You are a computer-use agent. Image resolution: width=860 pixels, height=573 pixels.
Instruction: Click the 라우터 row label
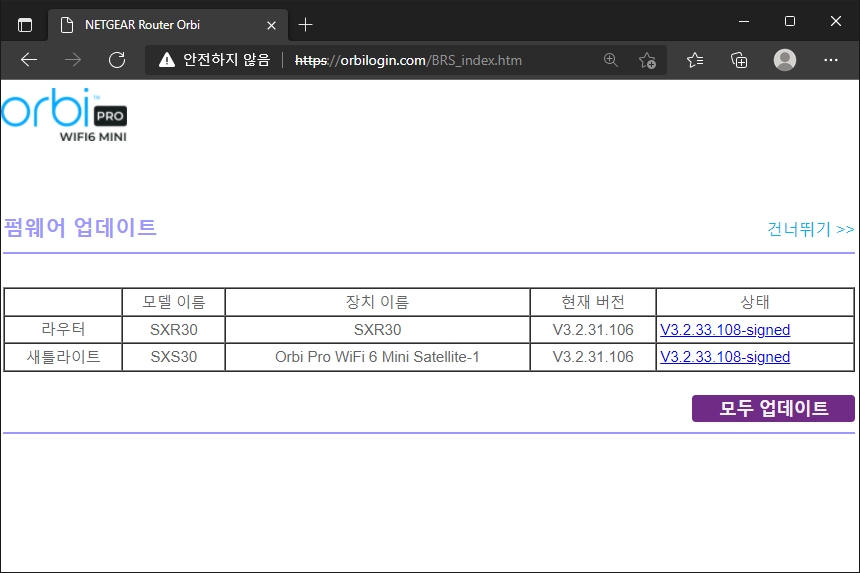(63, 330)
